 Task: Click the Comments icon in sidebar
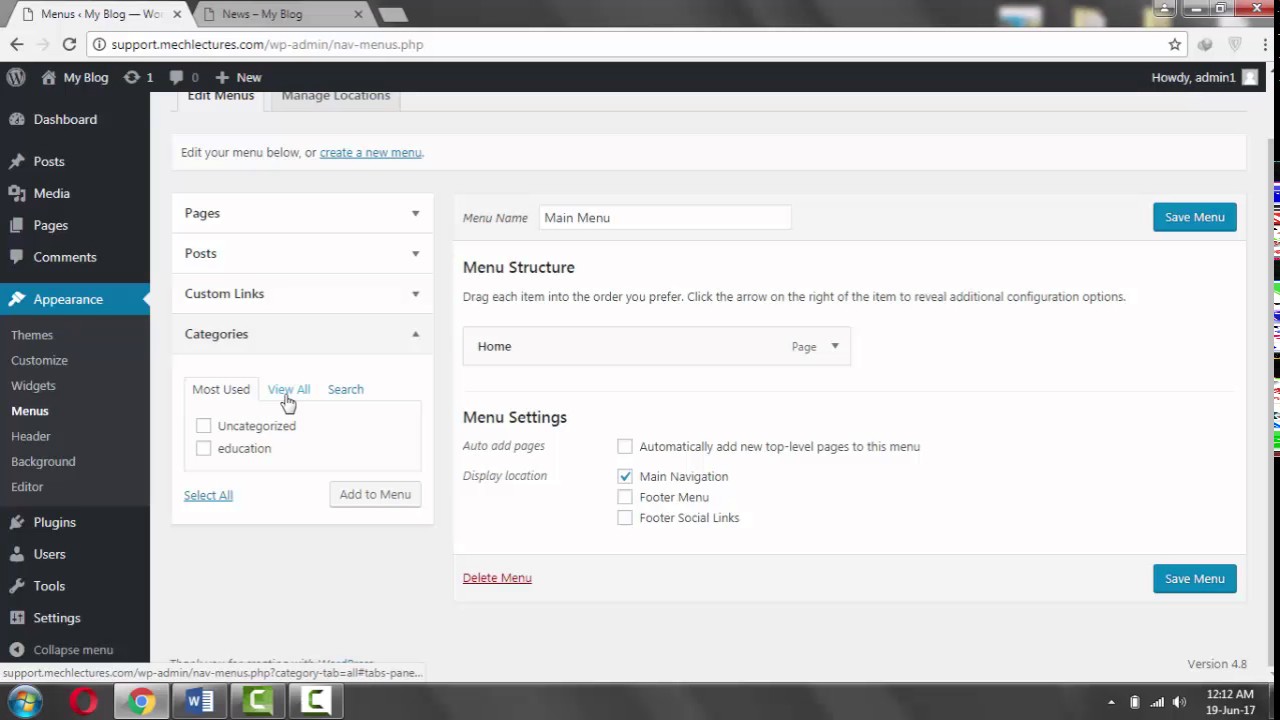tap(17, 257)
